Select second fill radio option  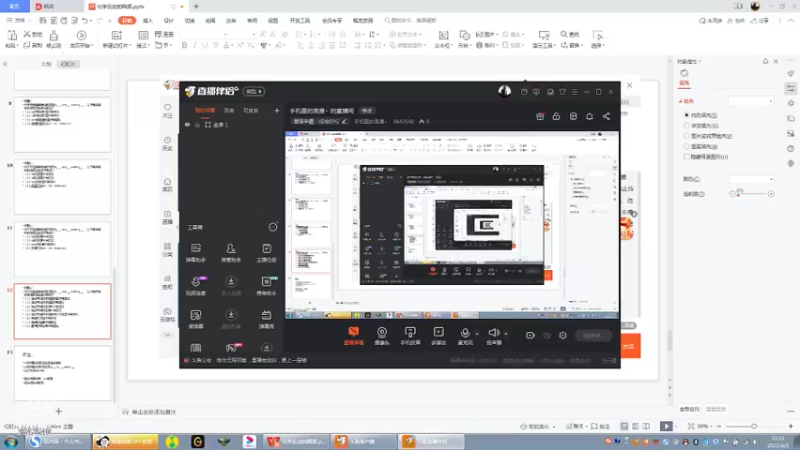686,126
